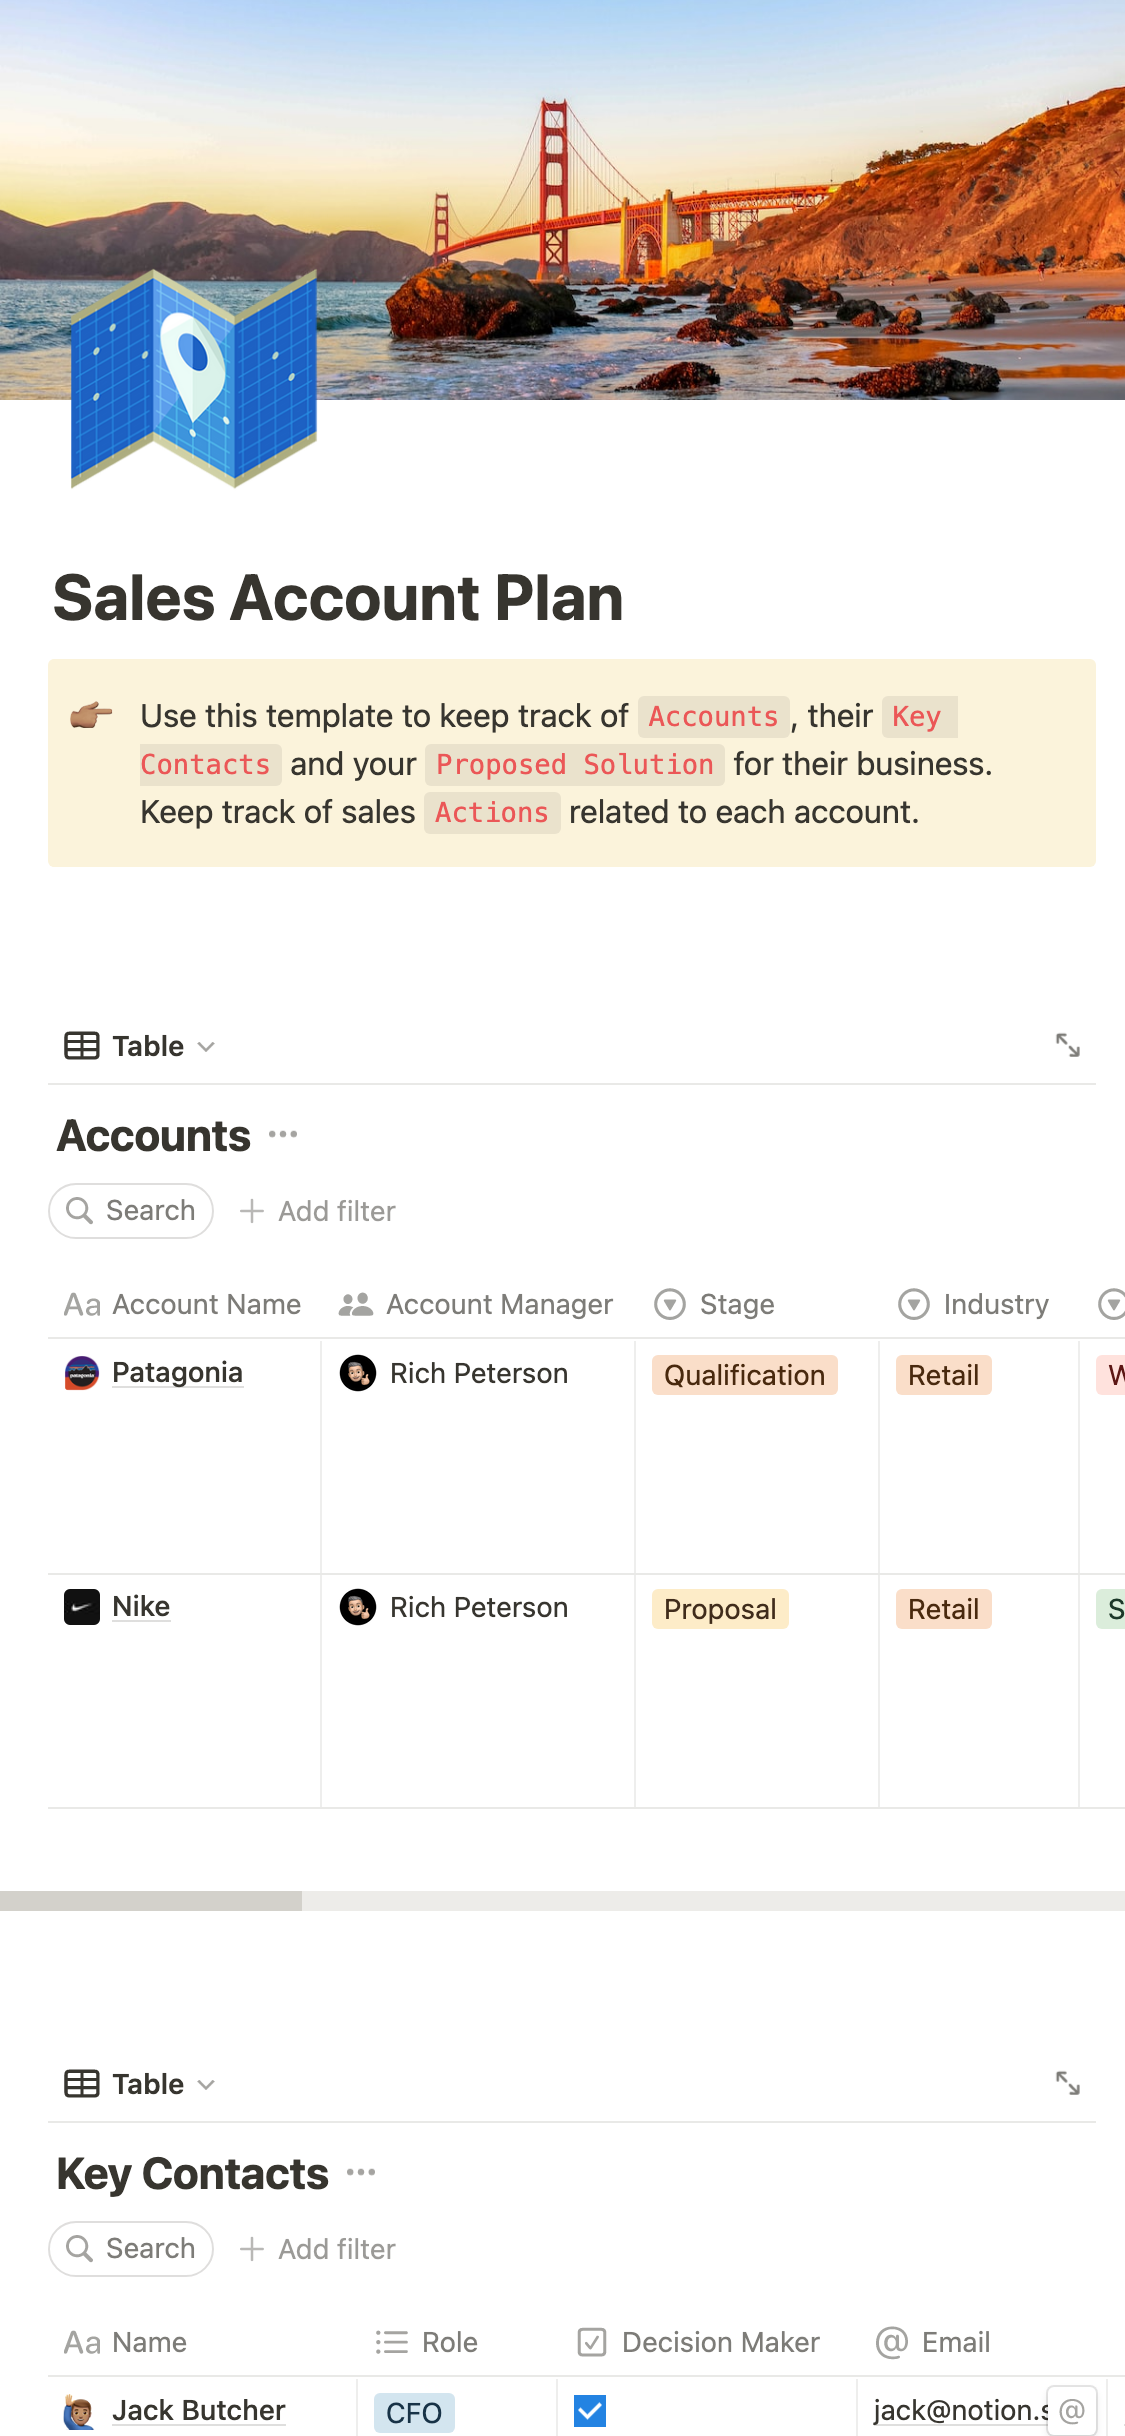Click the Qualification stage tag for Patagonia
The image size is (1125, 2436).
744,1375
